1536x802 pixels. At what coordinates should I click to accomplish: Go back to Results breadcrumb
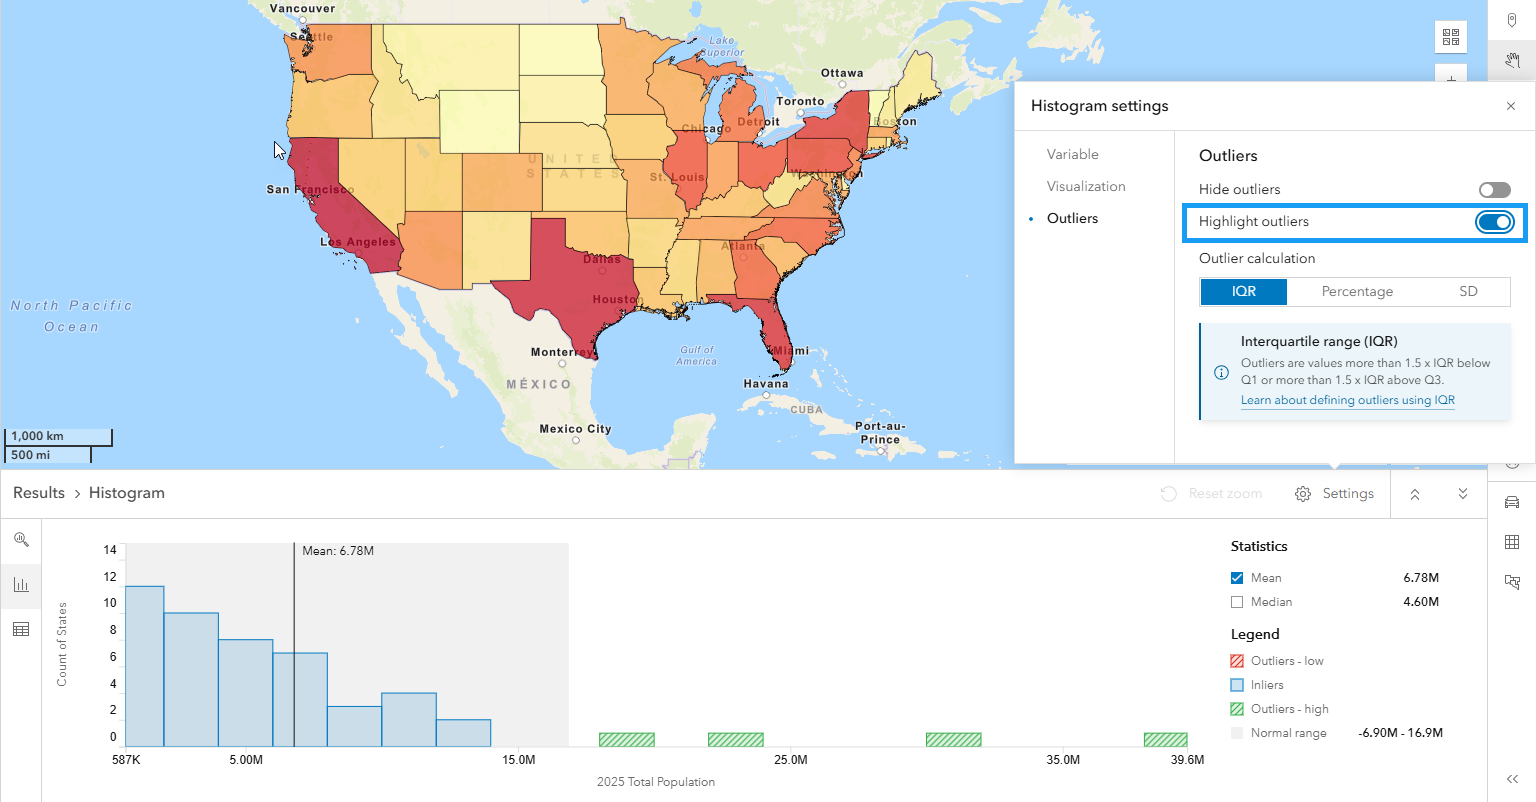click(39, 493)
